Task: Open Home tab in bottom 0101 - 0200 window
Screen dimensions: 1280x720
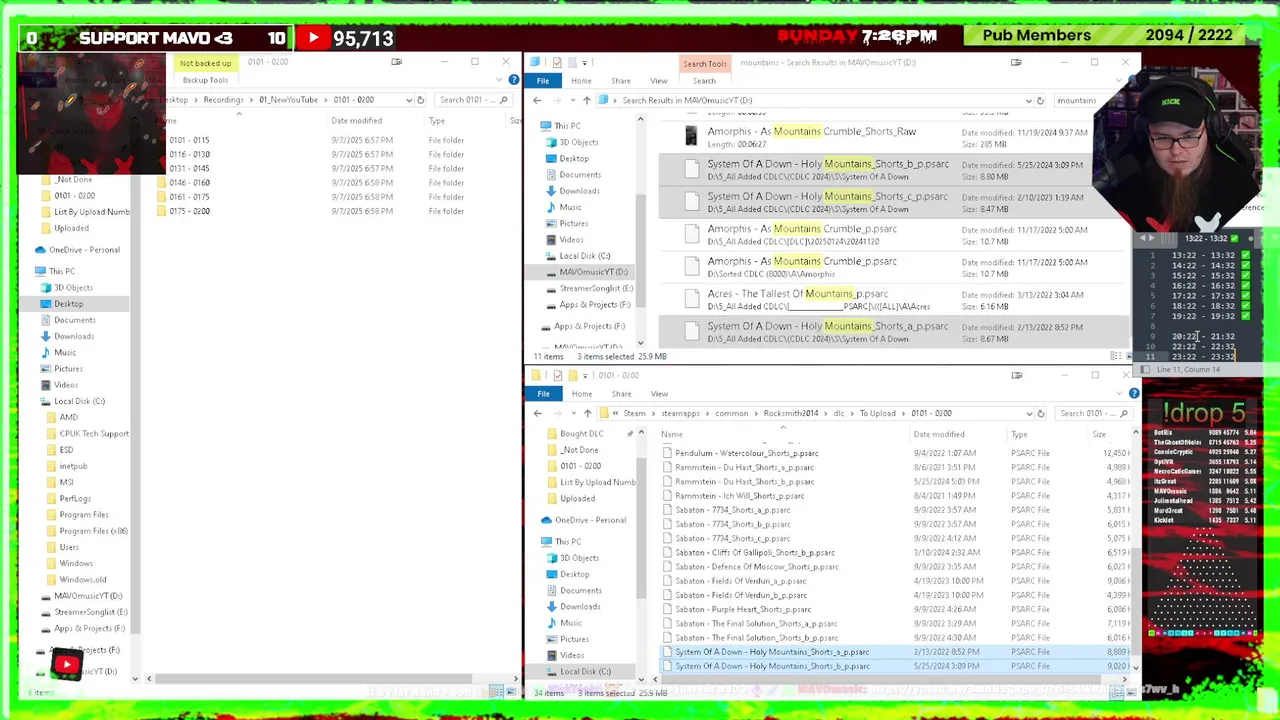Action: 582,394
